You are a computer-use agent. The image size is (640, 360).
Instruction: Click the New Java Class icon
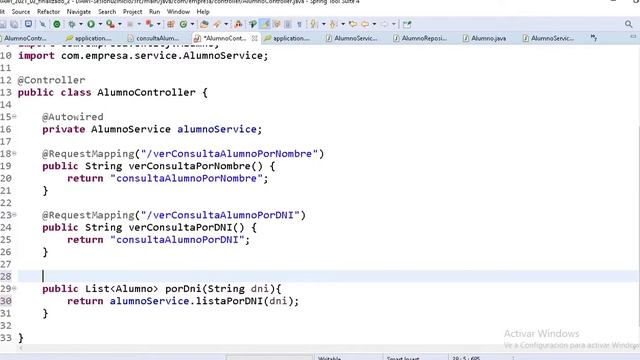pos(183,24)
